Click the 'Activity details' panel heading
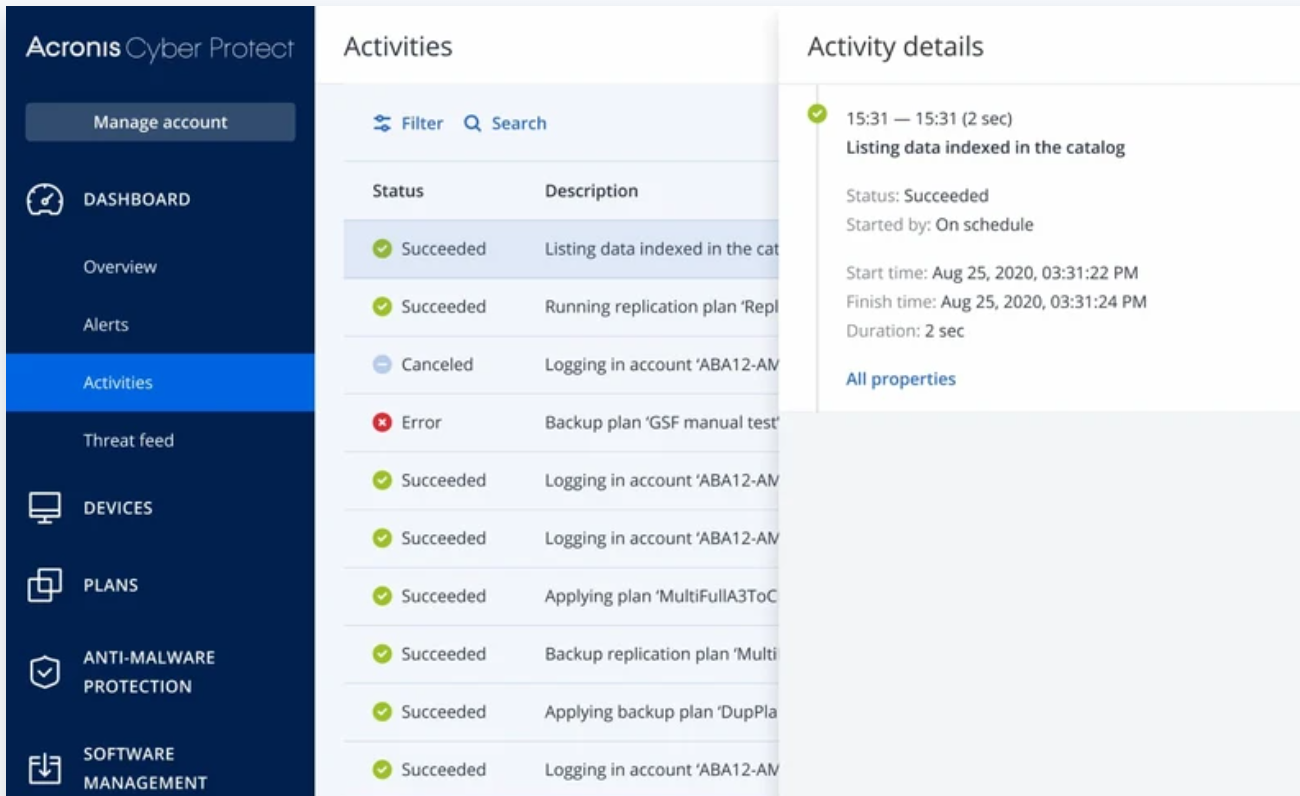 click(x=895, y=47)
